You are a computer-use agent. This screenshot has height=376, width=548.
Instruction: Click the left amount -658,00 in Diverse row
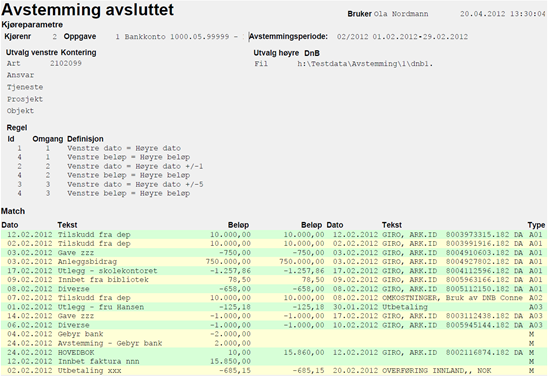coord(235,289)
